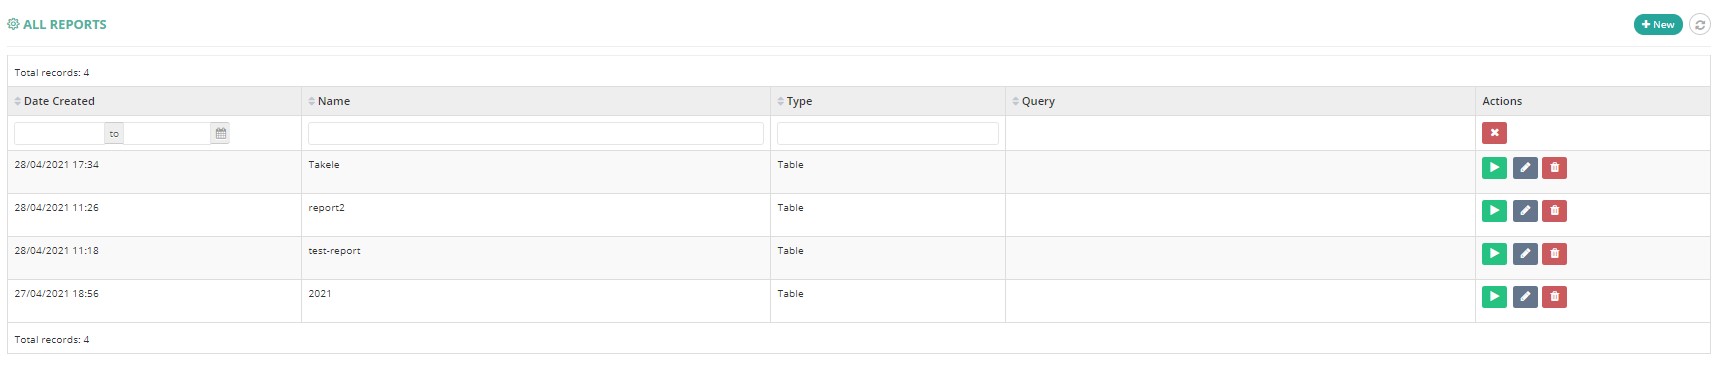The width and height of the screenshot is (1726, 372).
Task: Delete the 2021 report
Action: point(1555,297)
